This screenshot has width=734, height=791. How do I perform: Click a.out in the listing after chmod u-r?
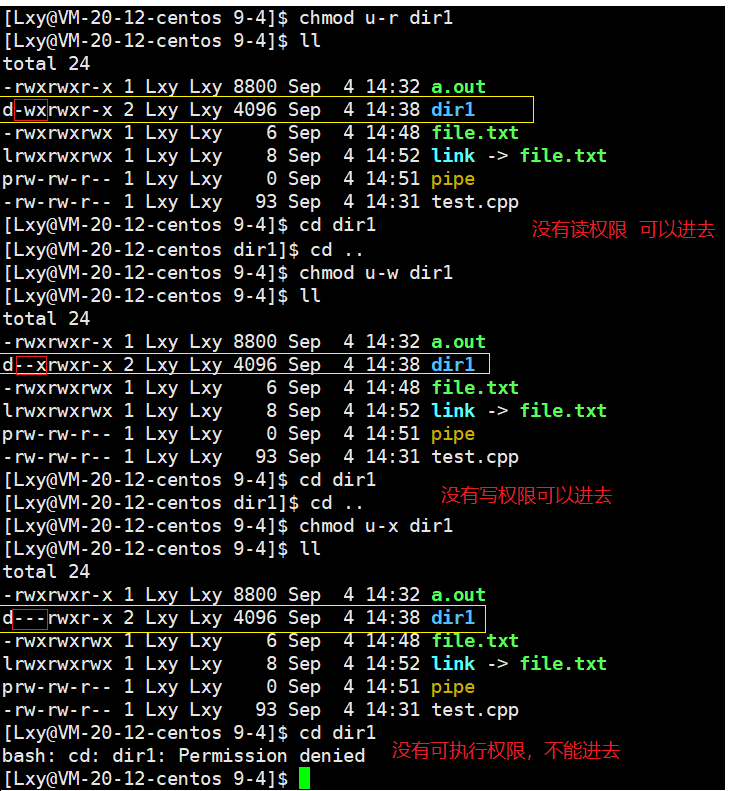(x=458, y=87)
